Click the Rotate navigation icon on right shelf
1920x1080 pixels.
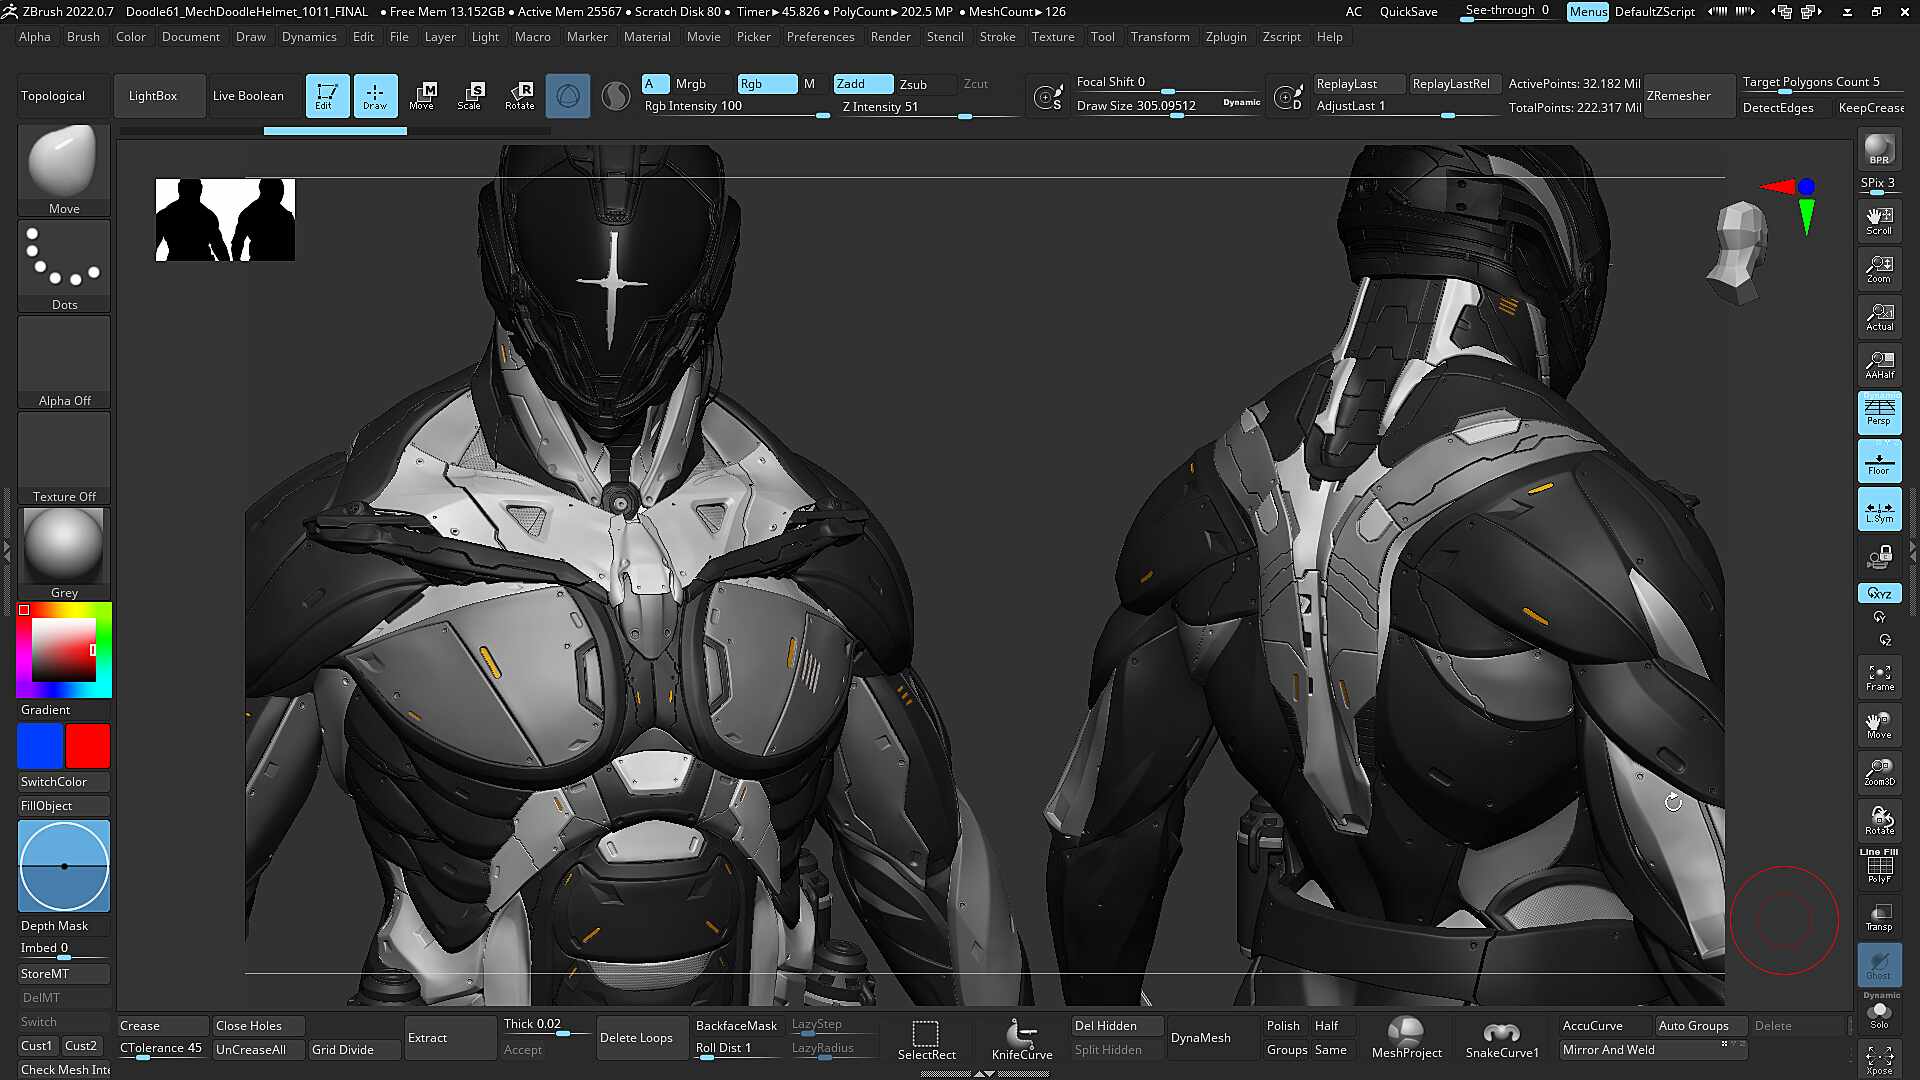(x=1879, y=821)
